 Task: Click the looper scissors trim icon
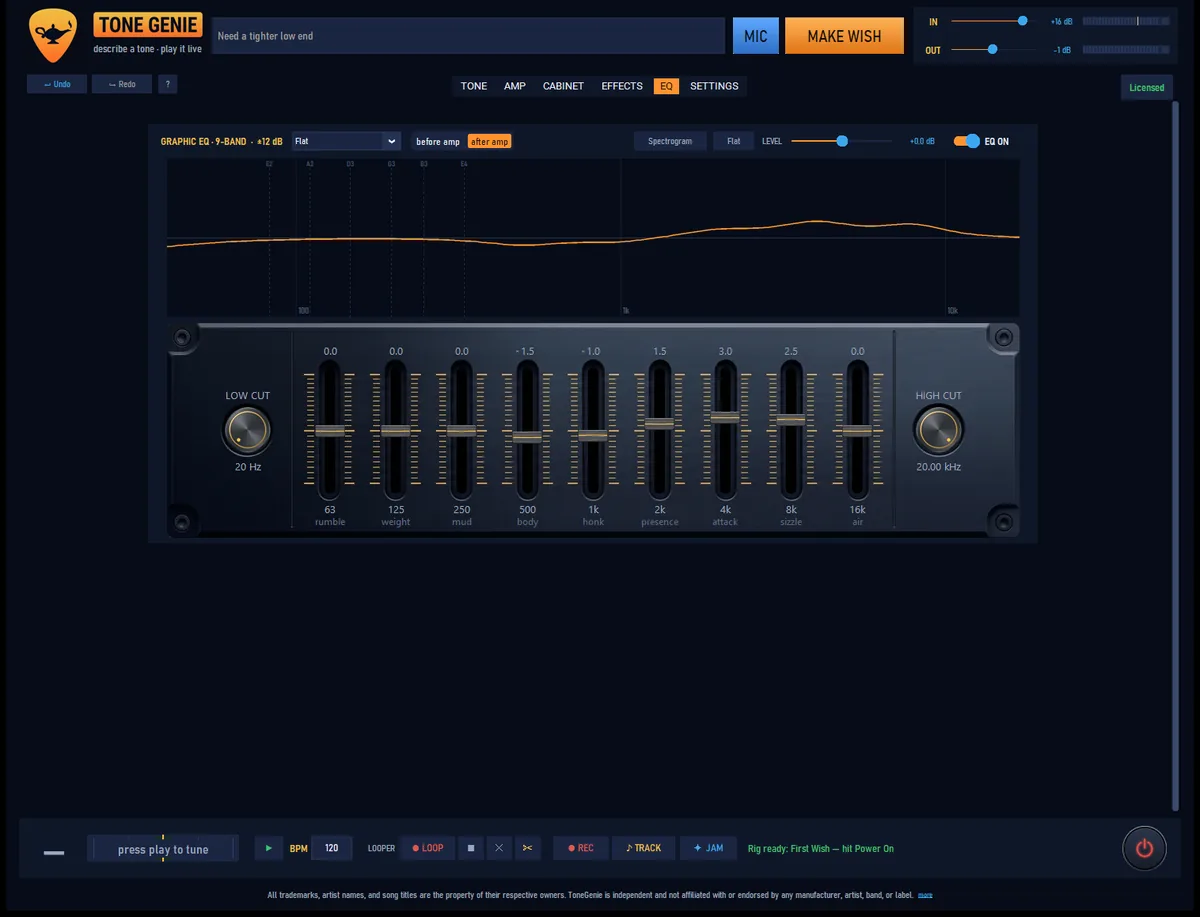(x=527, y=848)
